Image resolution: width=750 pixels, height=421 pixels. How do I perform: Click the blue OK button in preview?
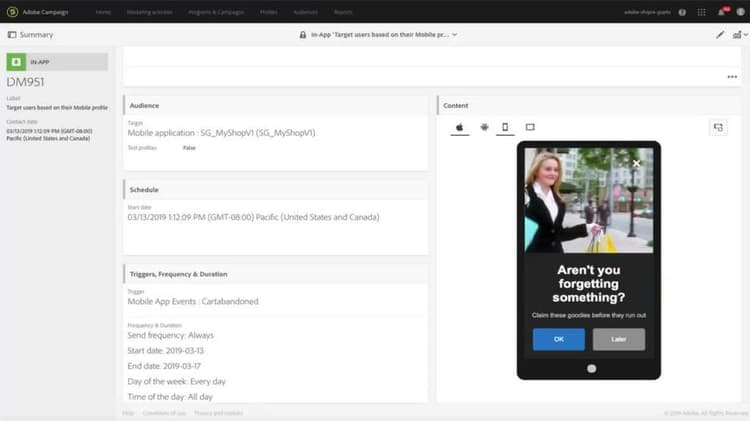tap(559, 339)
